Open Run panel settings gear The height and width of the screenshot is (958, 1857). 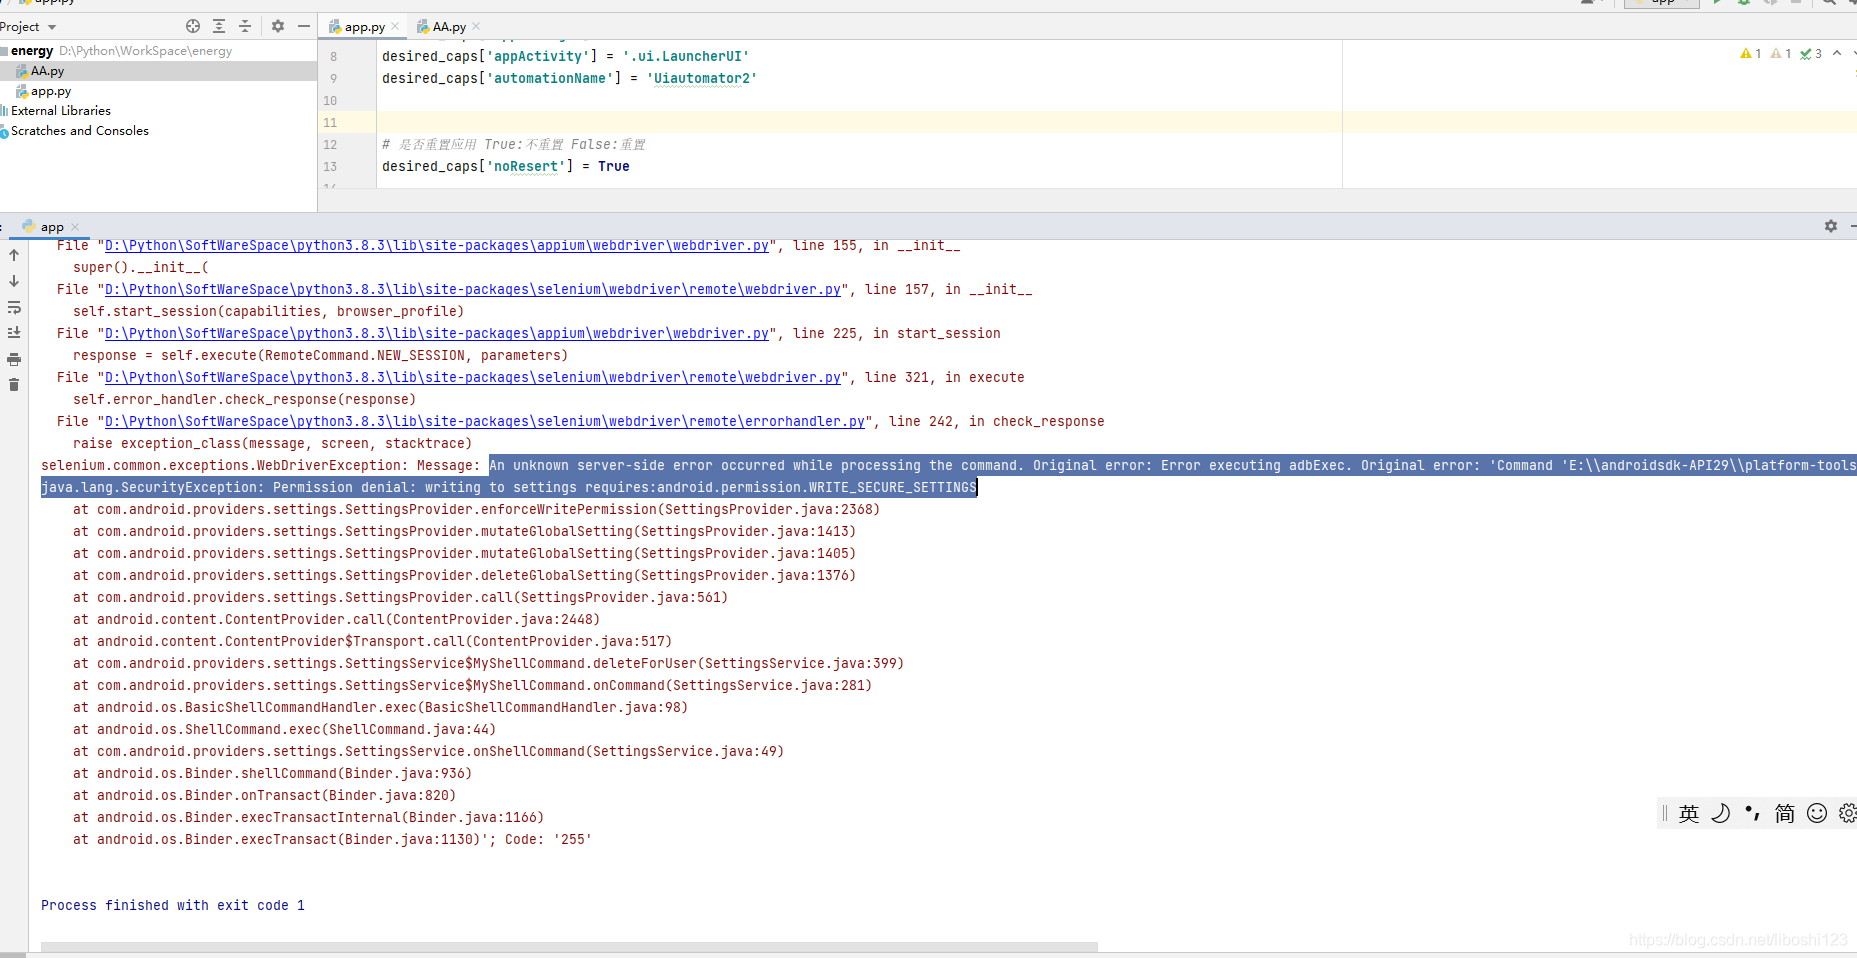1831,226
